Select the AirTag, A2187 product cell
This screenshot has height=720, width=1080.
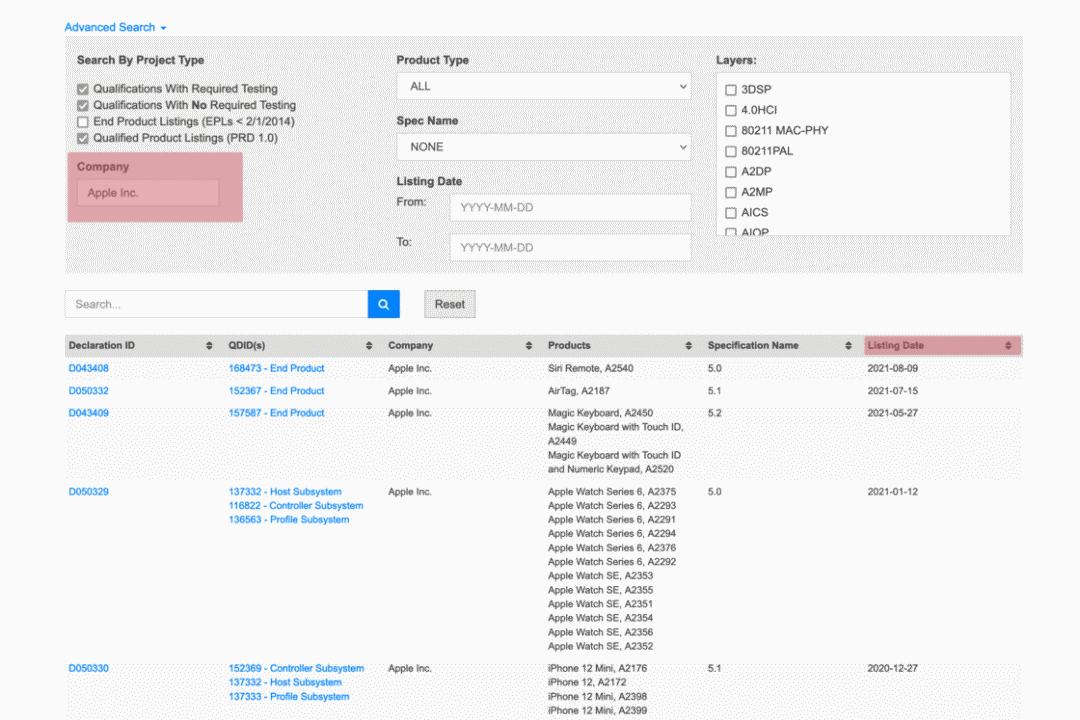tap(579, 391)
